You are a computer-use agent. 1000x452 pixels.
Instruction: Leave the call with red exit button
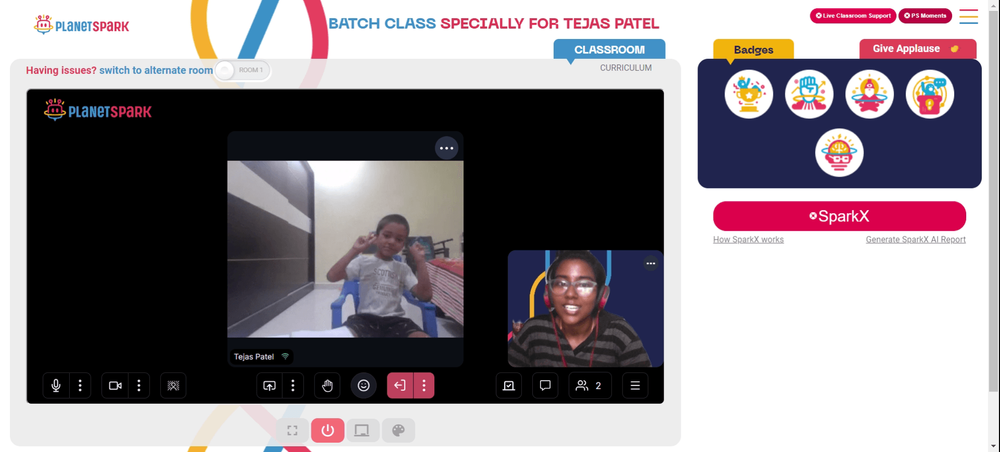tap(400, 386)
